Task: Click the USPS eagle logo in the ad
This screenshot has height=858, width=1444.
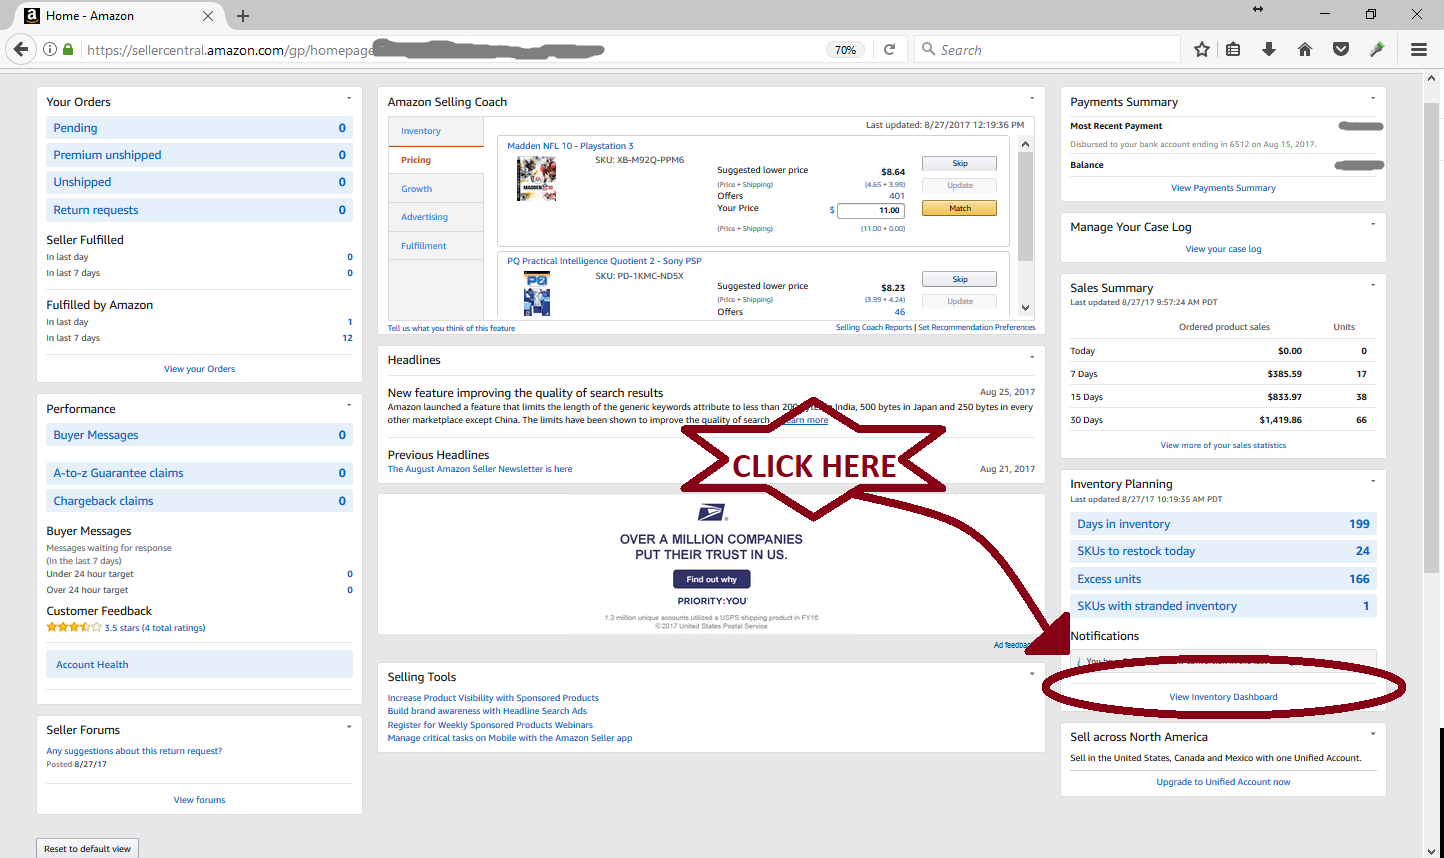Action: tap(712, 513)
